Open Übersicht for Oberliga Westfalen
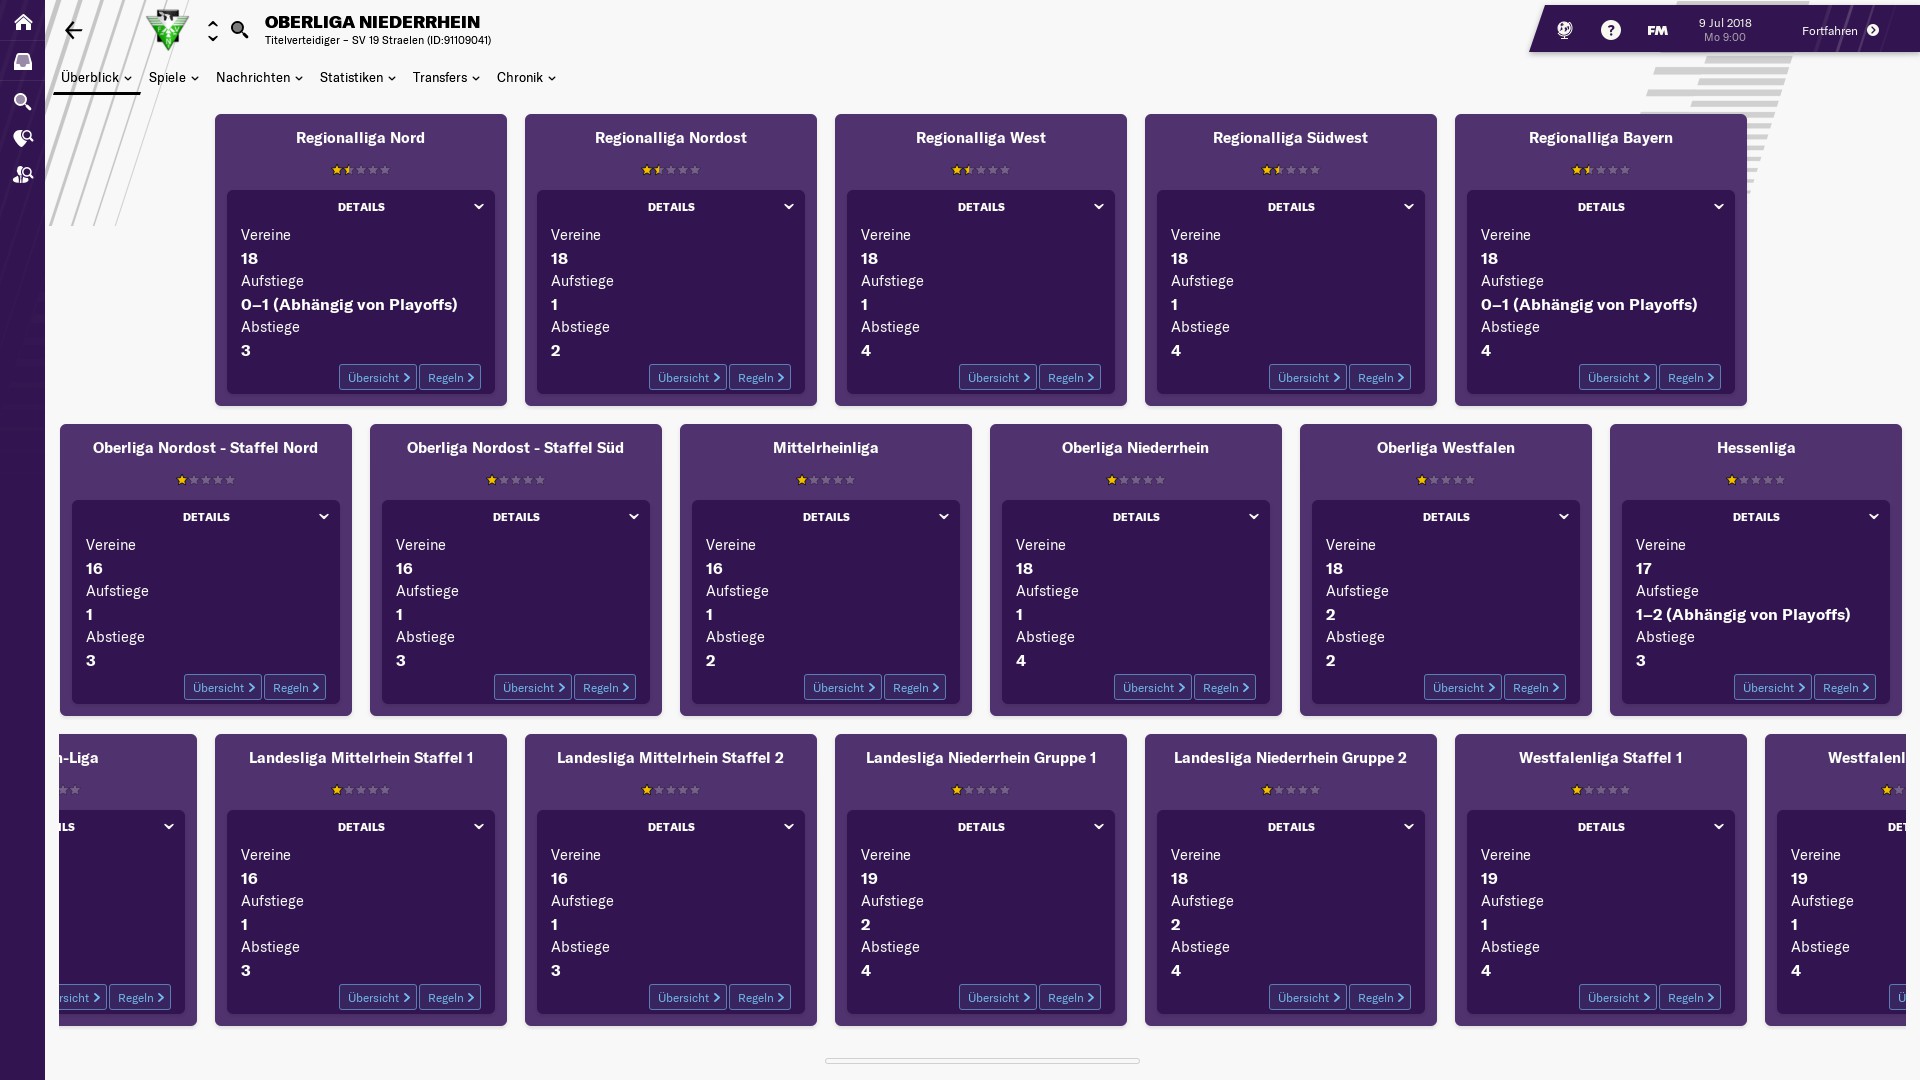This screenshot has width=1920, height=1080. (x=1463, y=688)
